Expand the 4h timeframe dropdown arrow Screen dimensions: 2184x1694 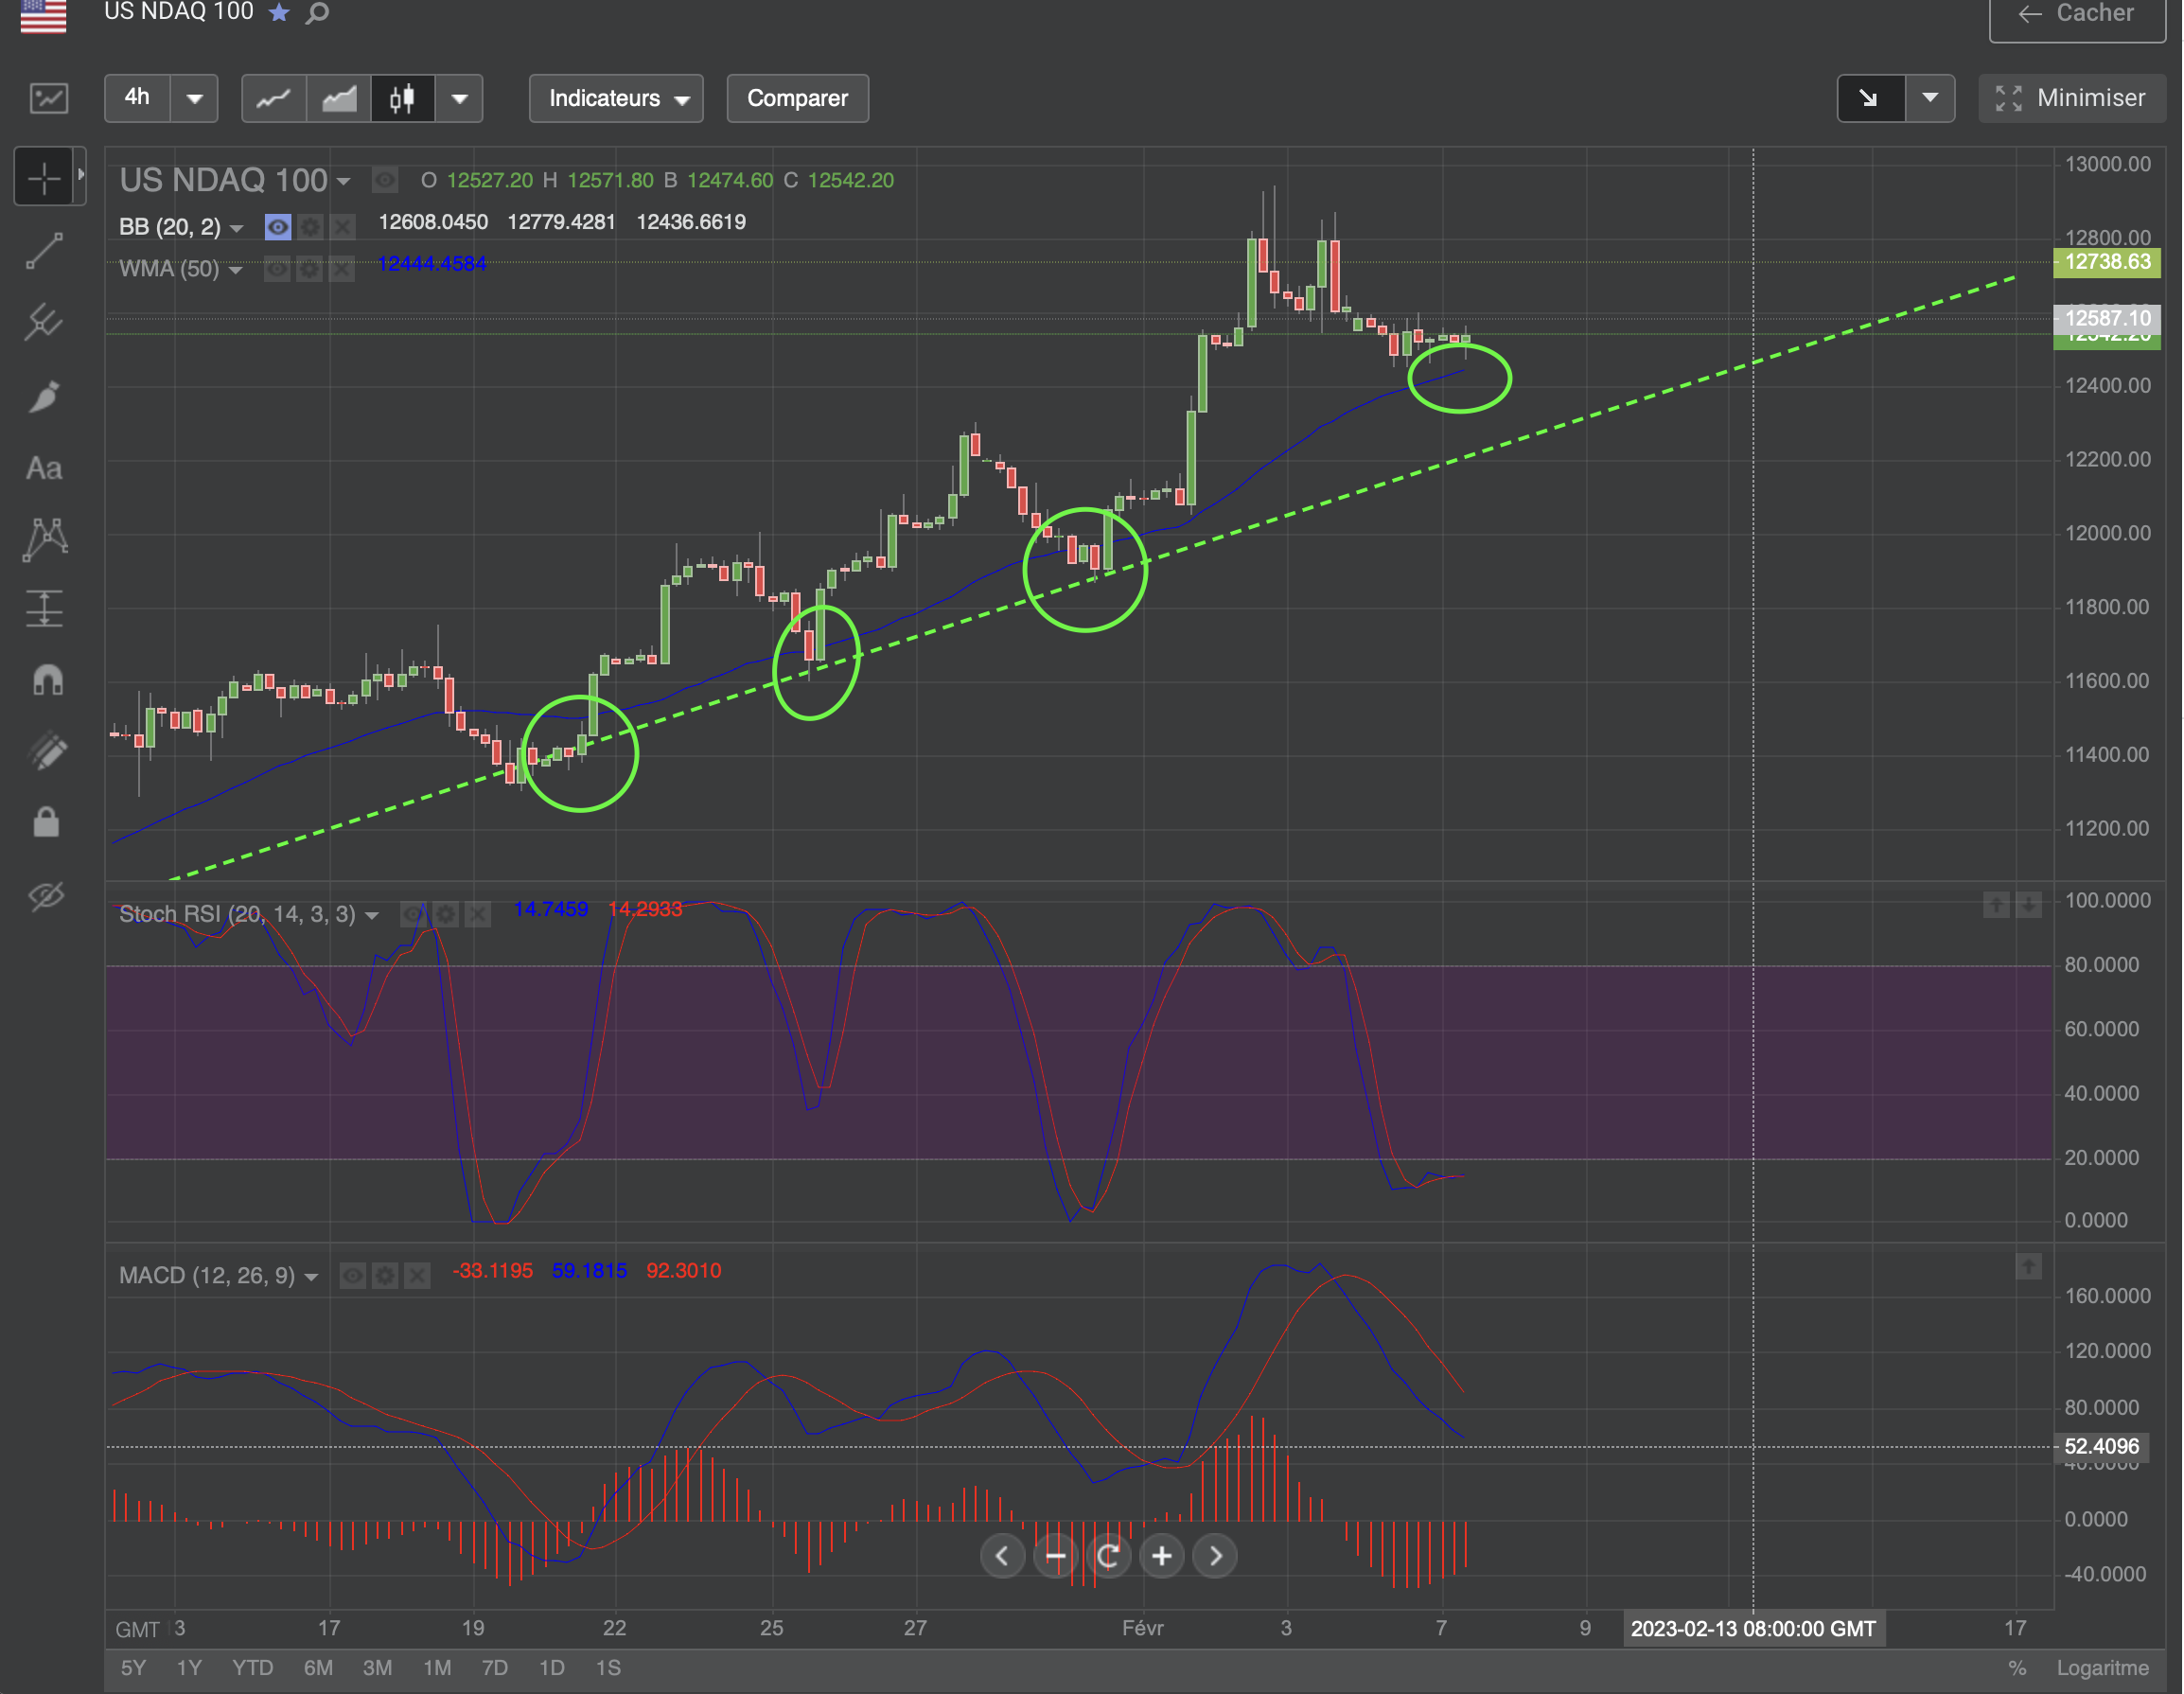coord(195,98)
